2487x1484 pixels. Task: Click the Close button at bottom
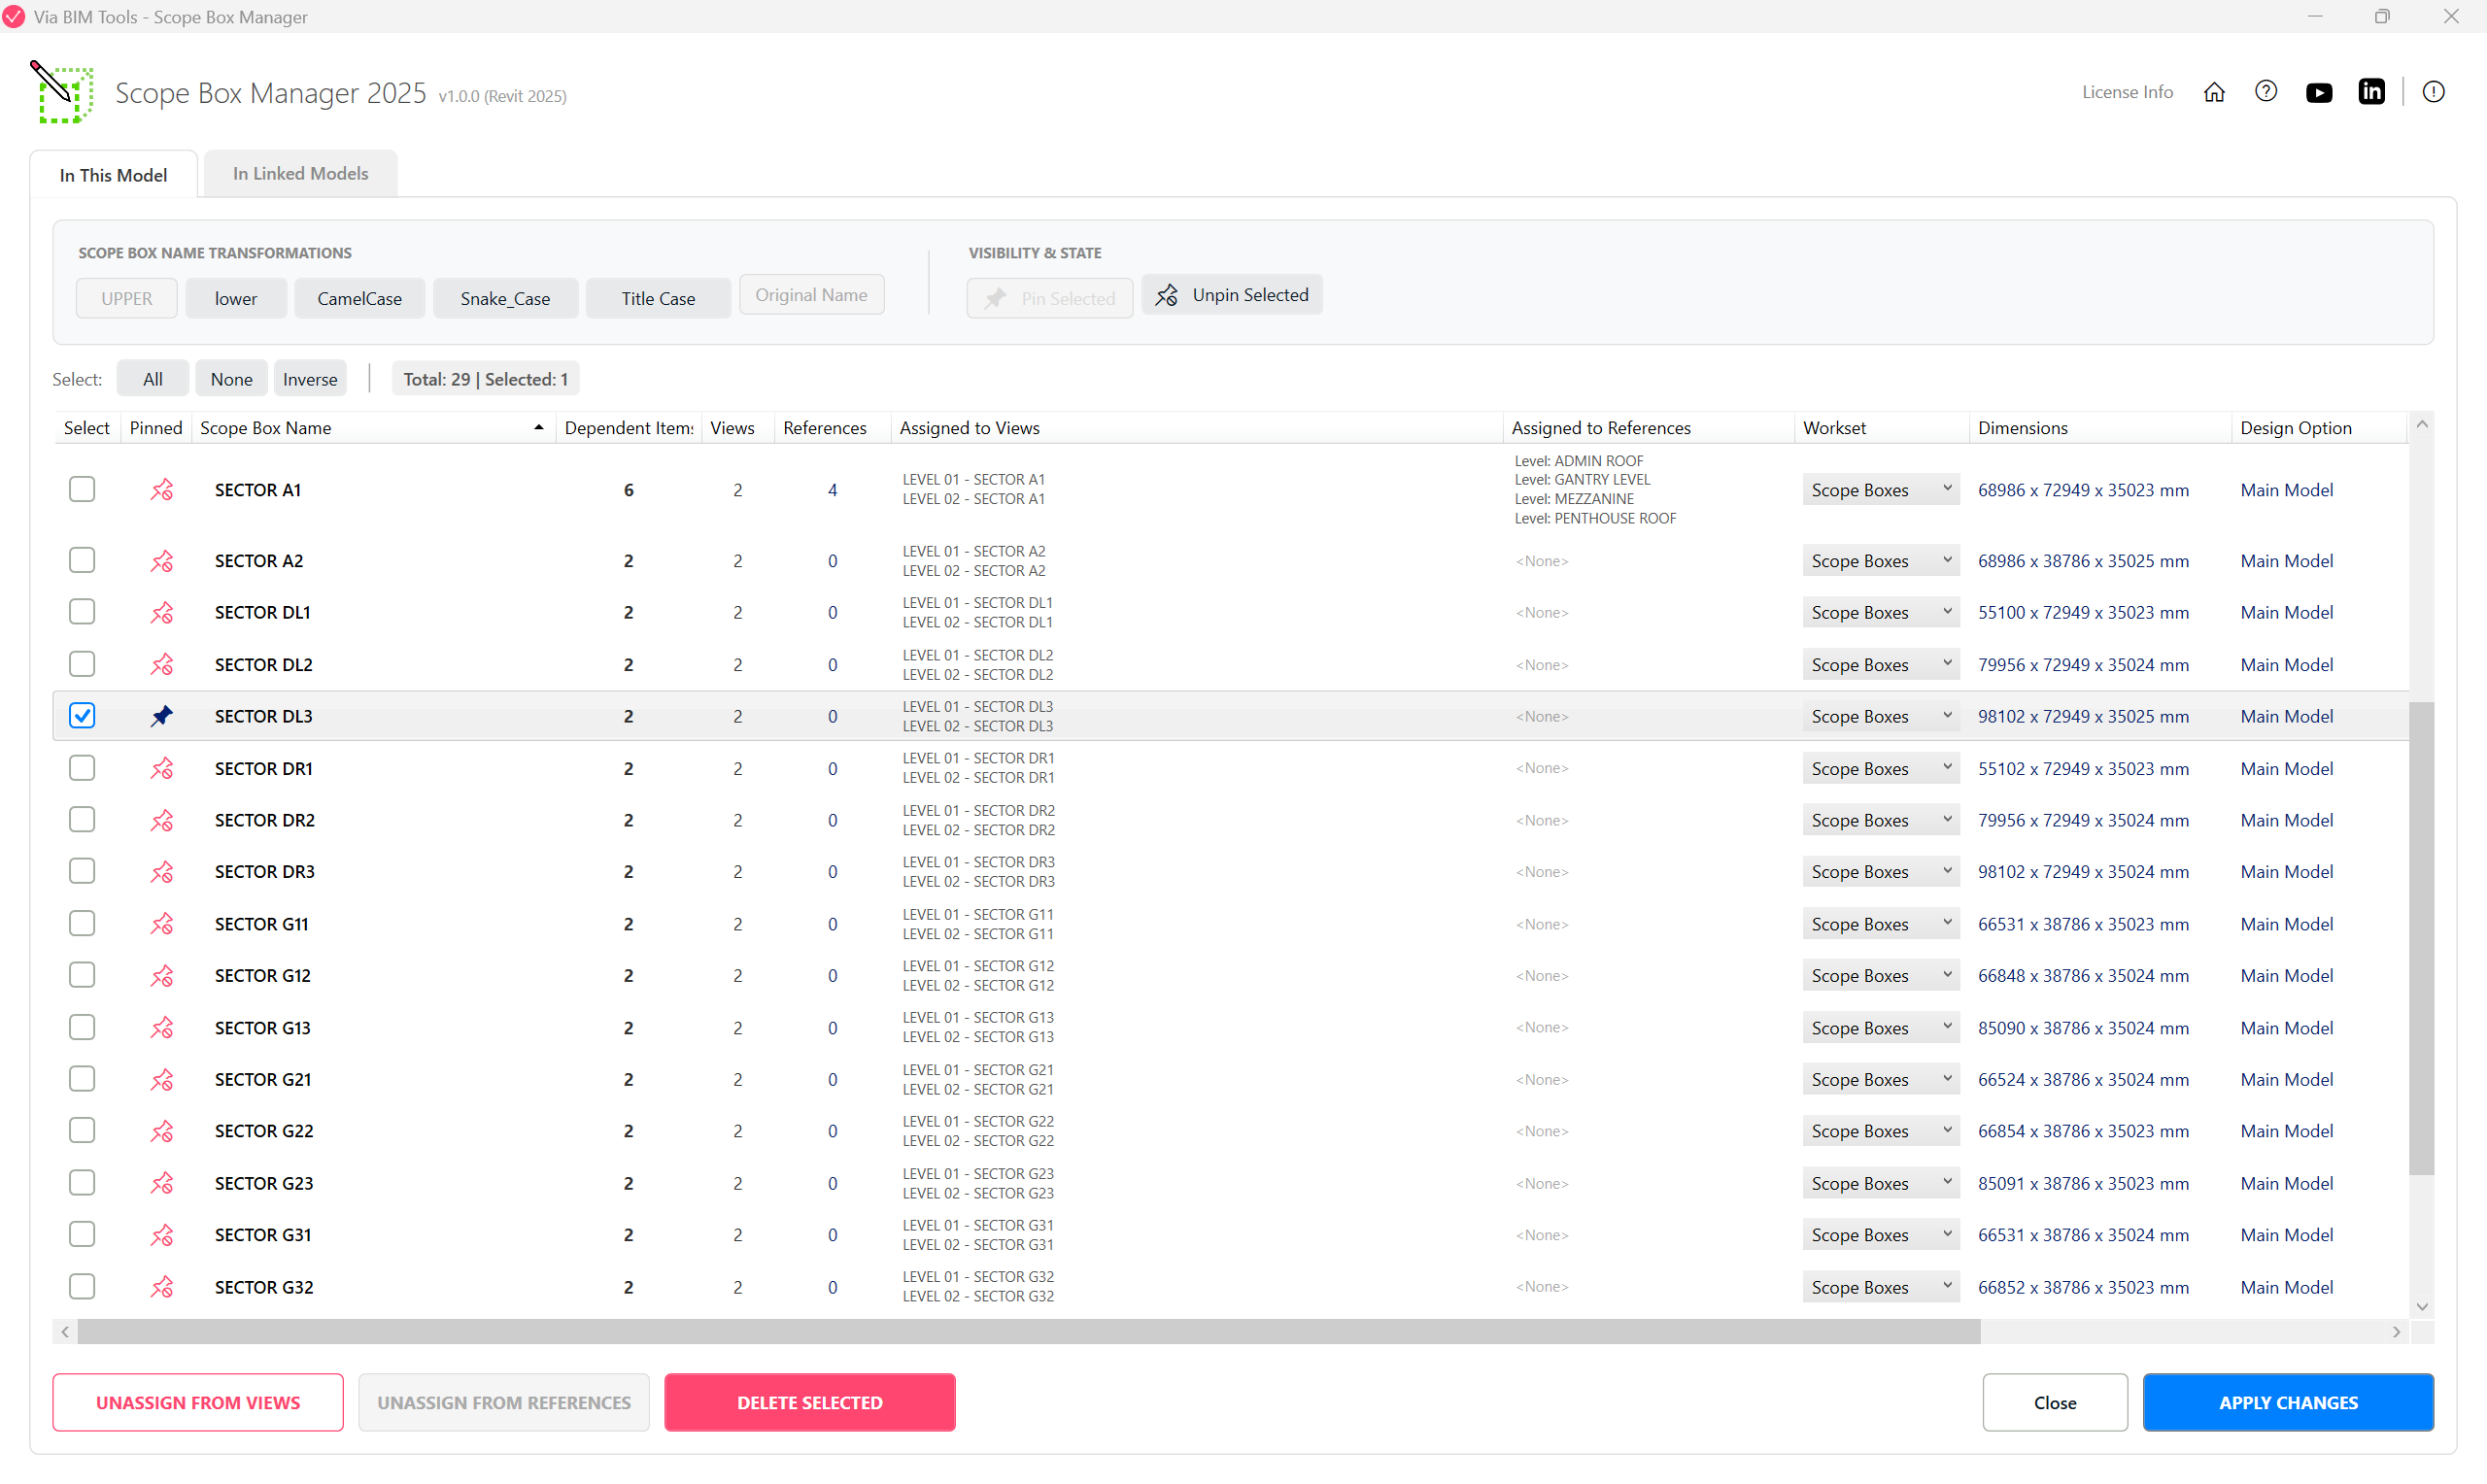pos(2055,1403)
